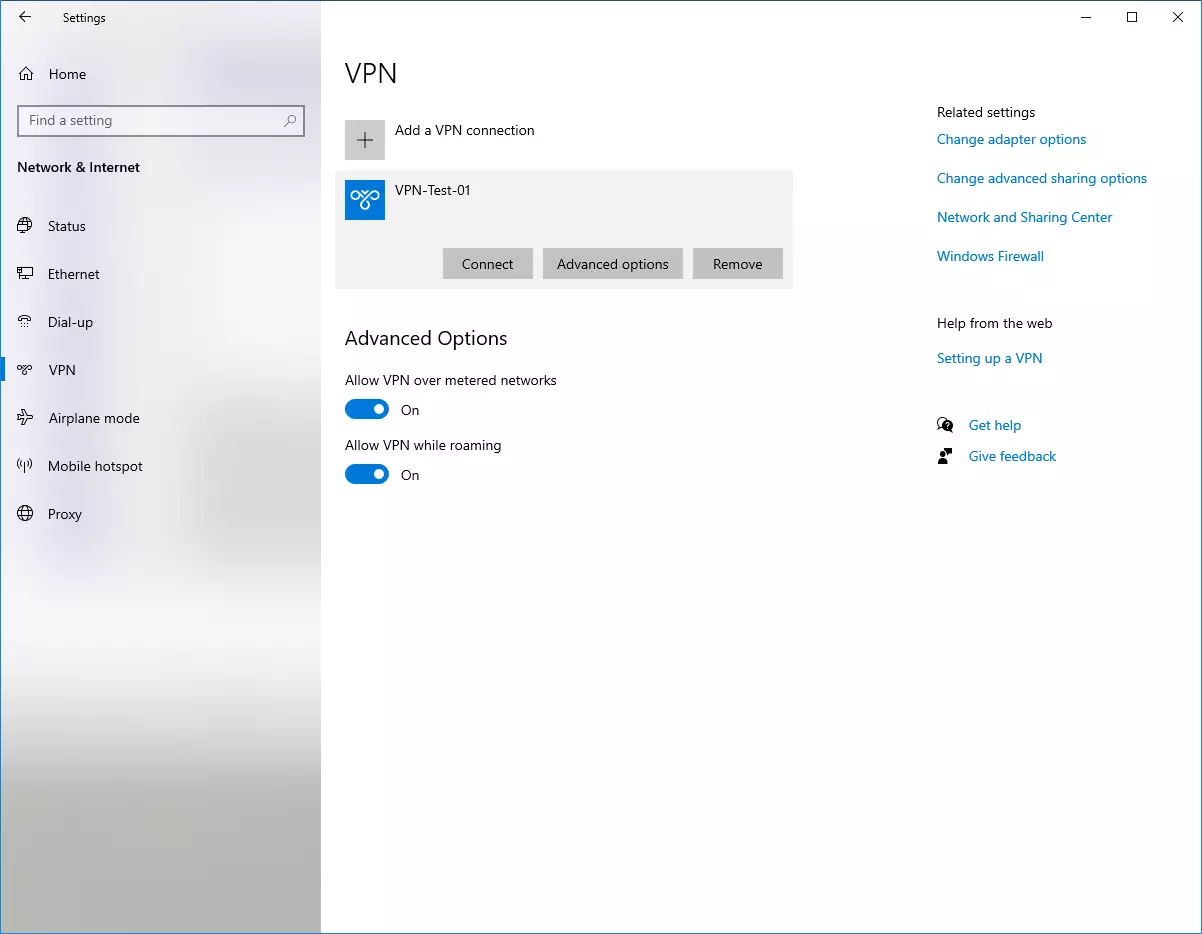This screenshot has height=934, width=1202.
Task: Open Setting up a VPN help link
Action: [989, 358]
